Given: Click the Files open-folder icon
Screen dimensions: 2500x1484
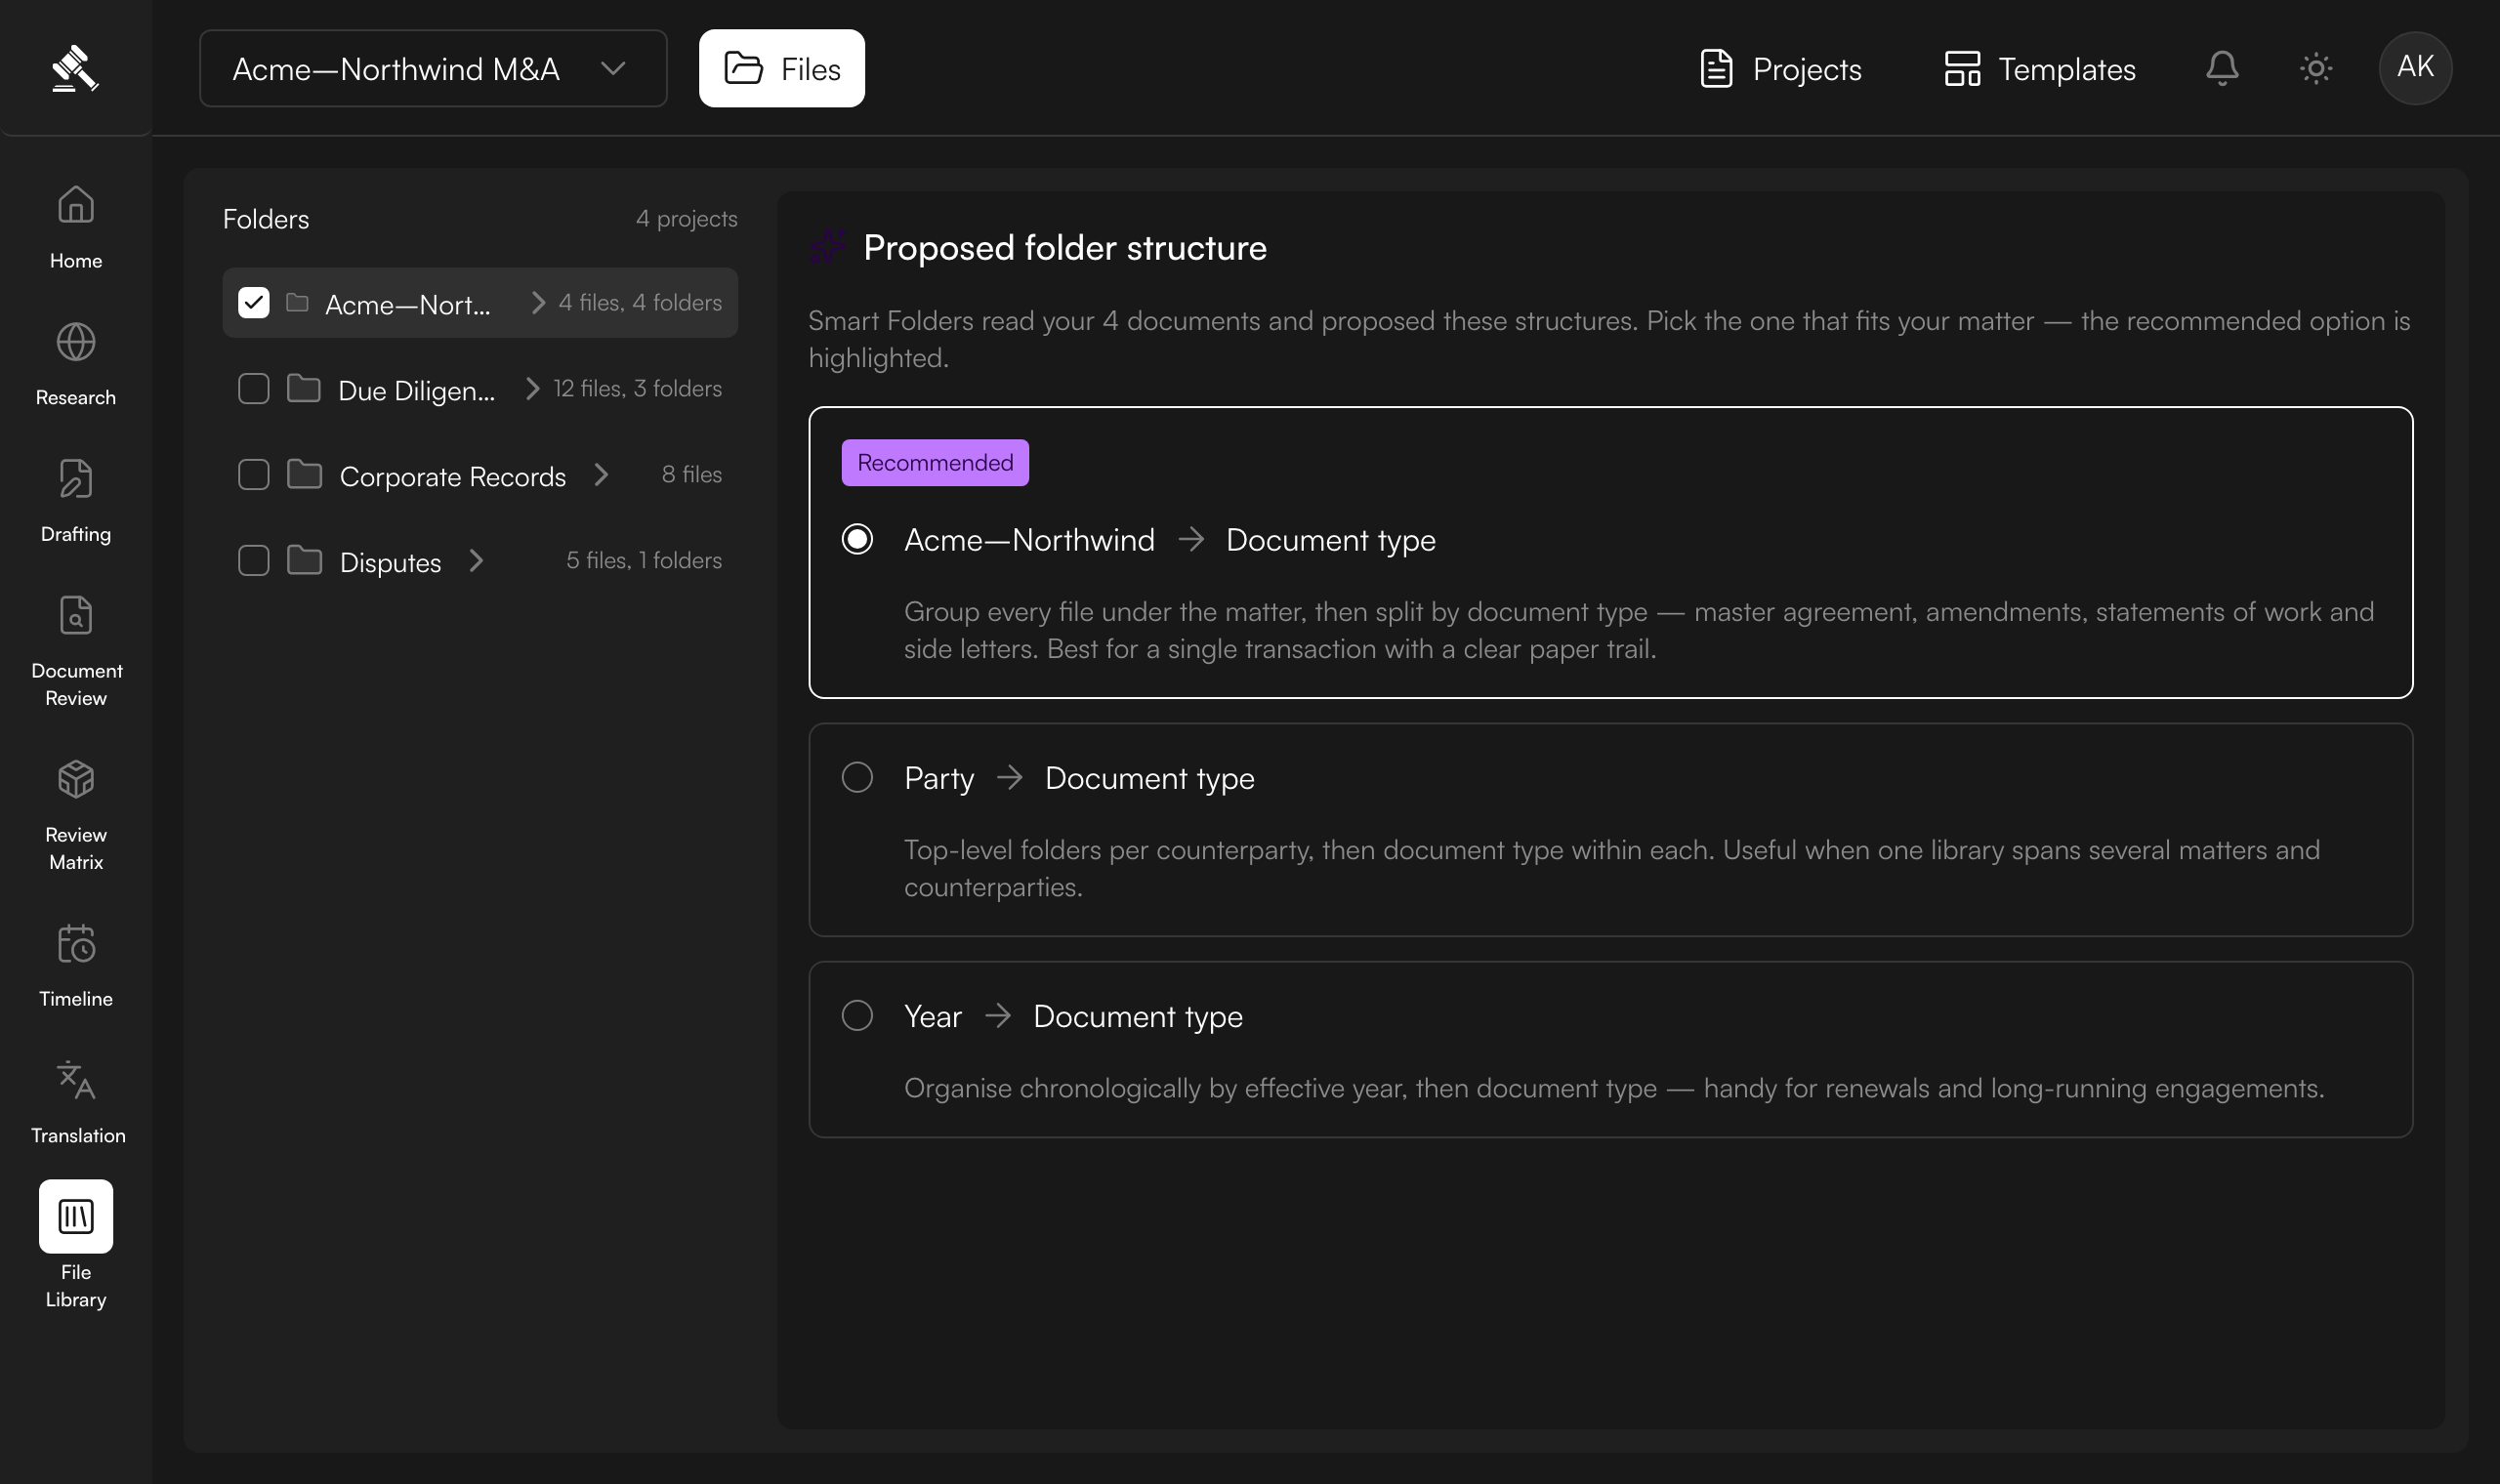Looking at the screenshot, I should point(743,68).
